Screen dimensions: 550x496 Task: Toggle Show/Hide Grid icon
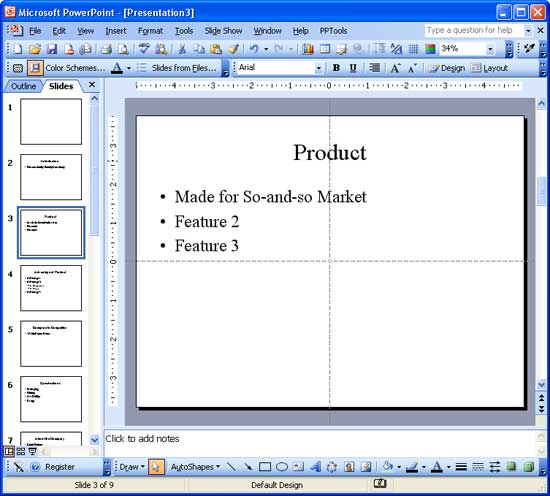(413, 49)
